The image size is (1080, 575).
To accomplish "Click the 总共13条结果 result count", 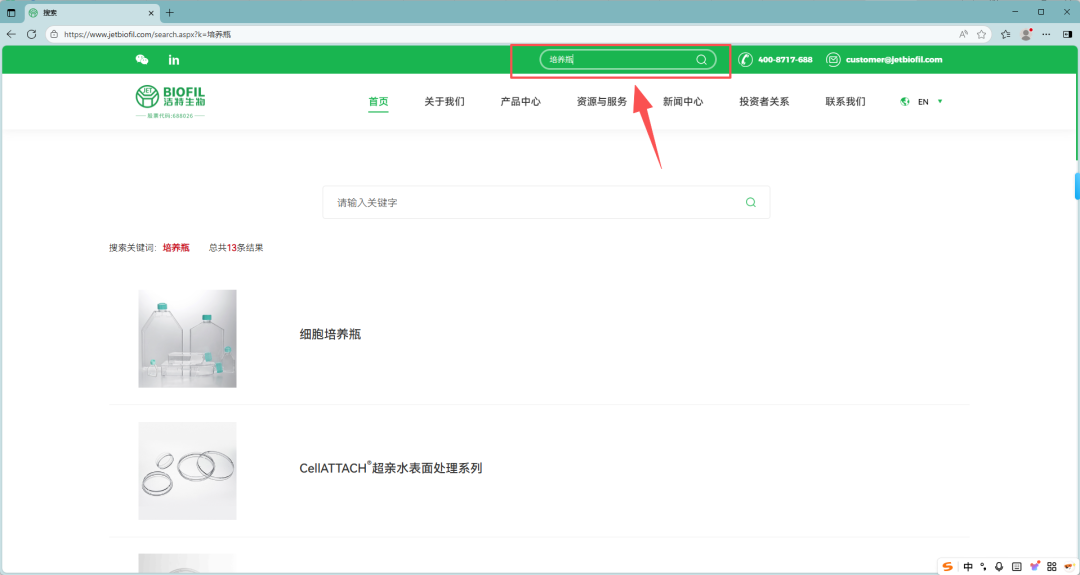I will [x=236, y=248].
